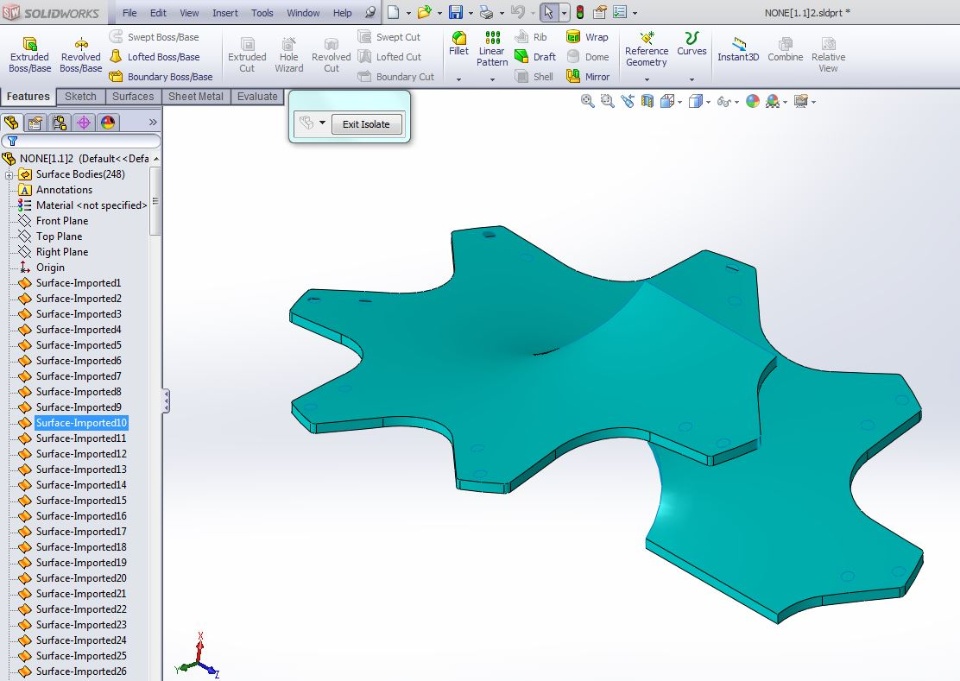Open dropdown under Reference Geometry
The height and width of the screenshot is (681, 960).
coord(647,79)
